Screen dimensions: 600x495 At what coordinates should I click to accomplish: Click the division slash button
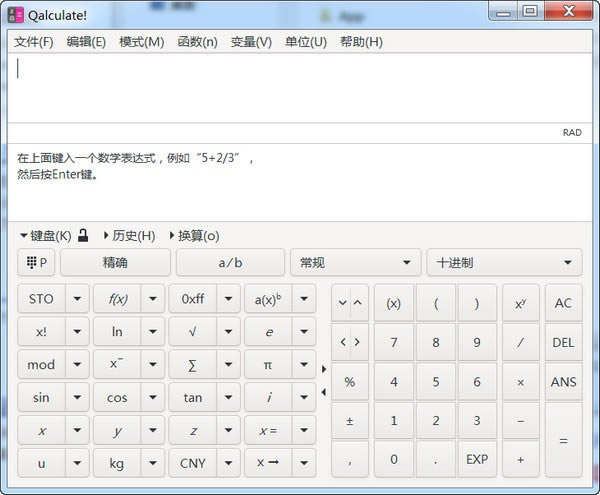(520, 342)
